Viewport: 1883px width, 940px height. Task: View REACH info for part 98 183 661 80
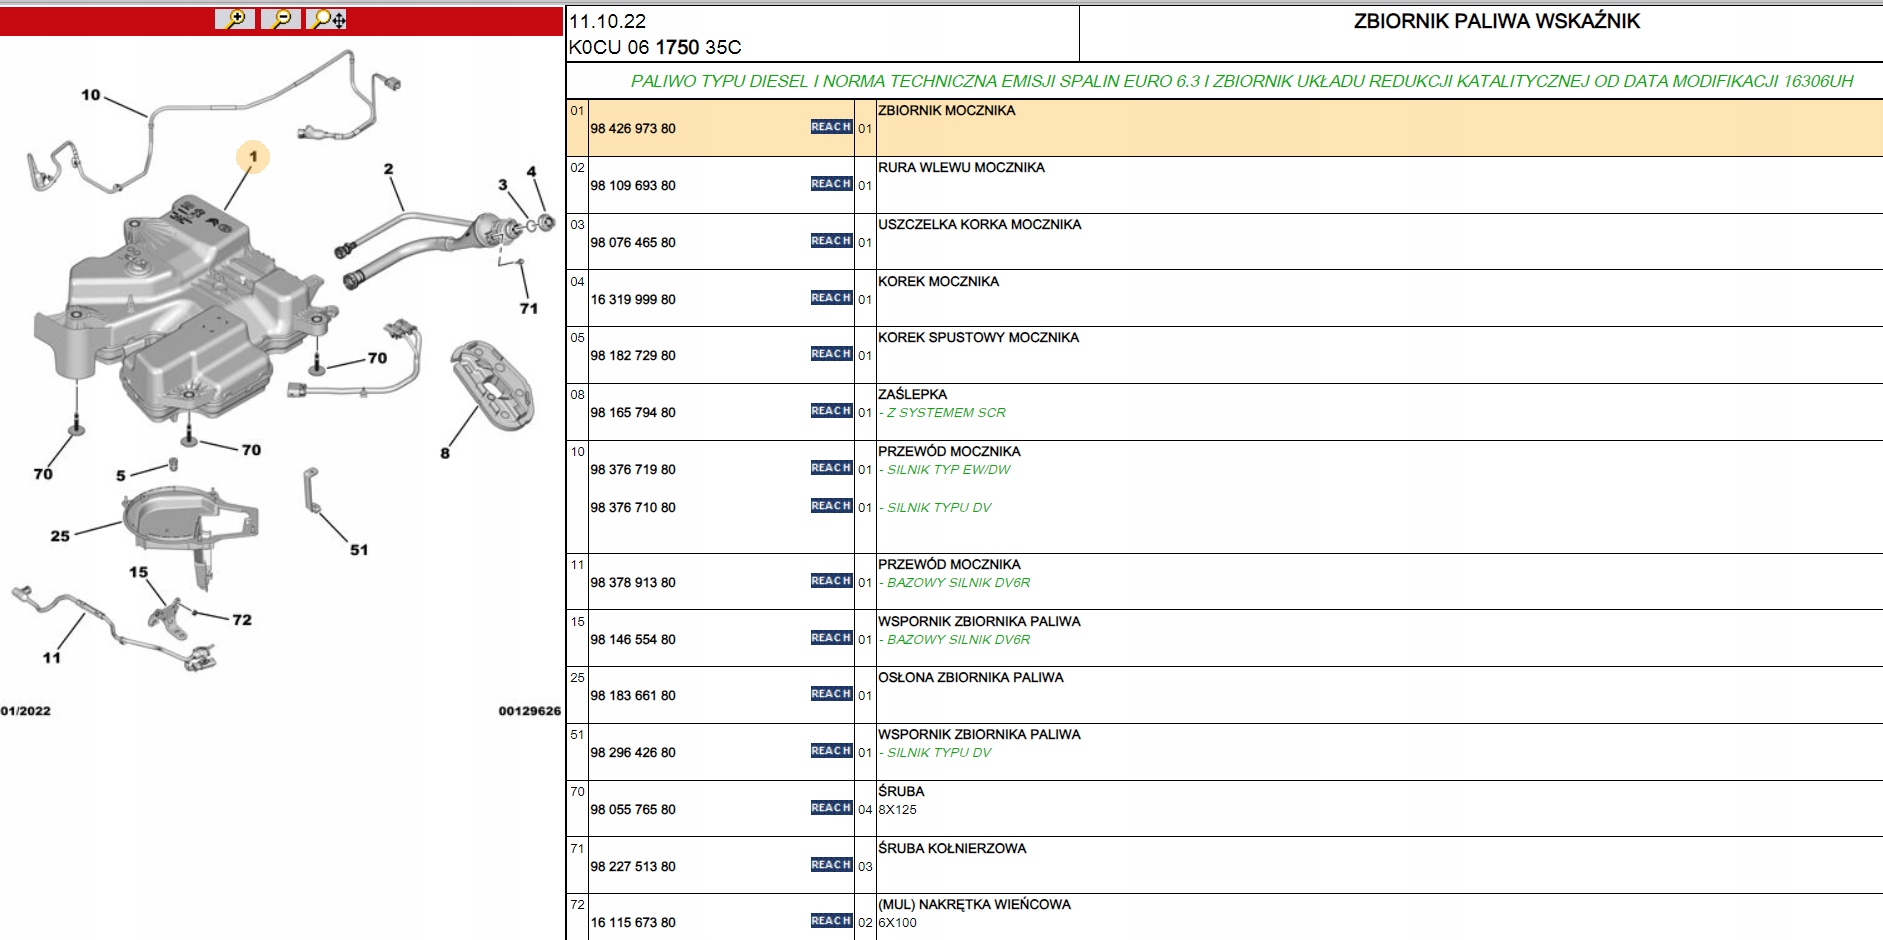pos(831,694)
